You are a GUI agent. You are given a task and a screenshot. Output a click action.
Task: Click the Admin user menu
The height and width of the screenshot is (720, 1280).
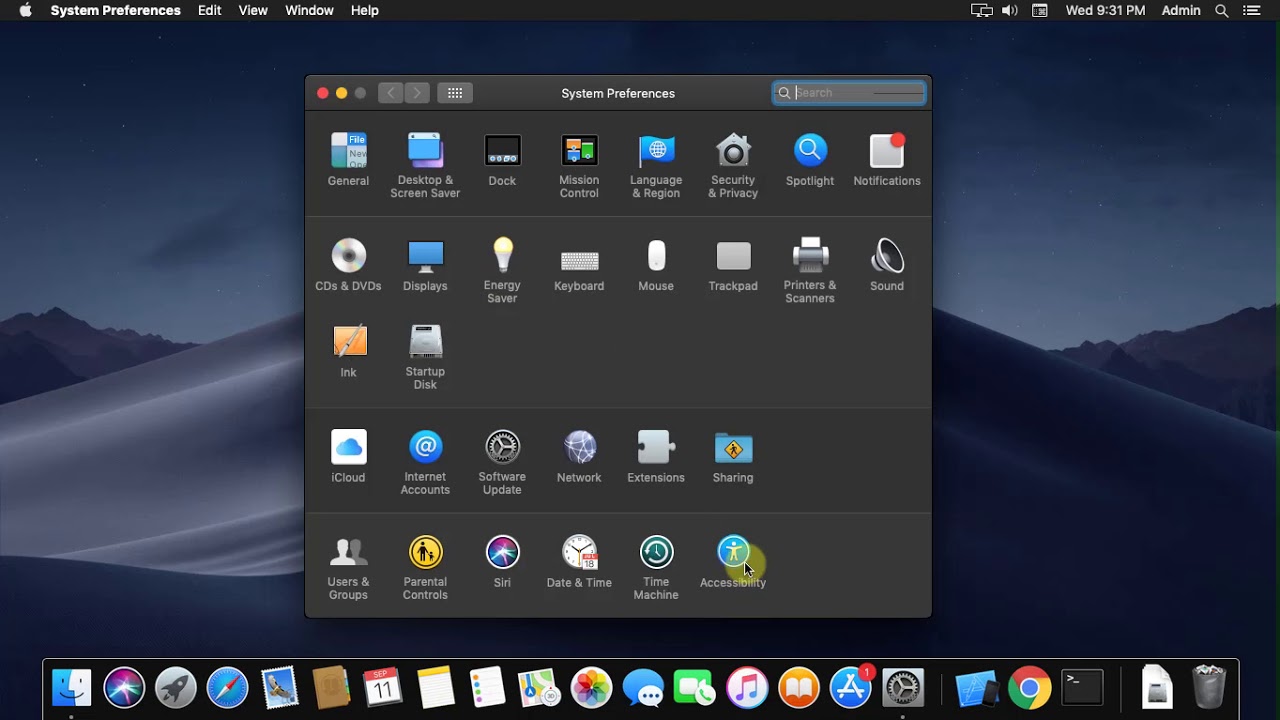pyautogui.click(x=1181, y=10)
